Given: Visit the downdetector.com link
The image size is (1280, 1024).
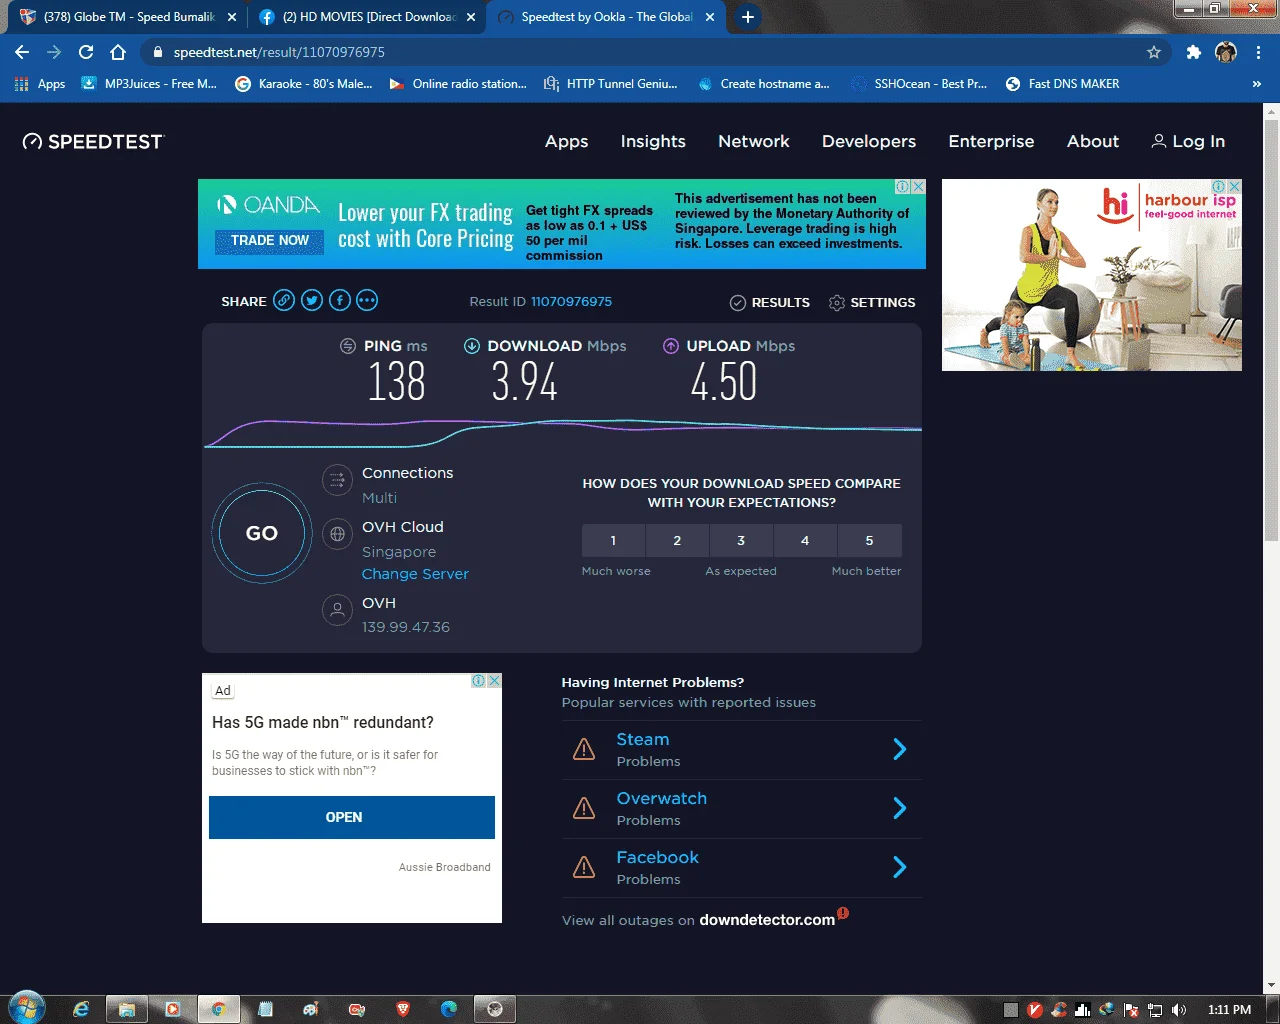Looking at the screenshot, I should point(767,920).
